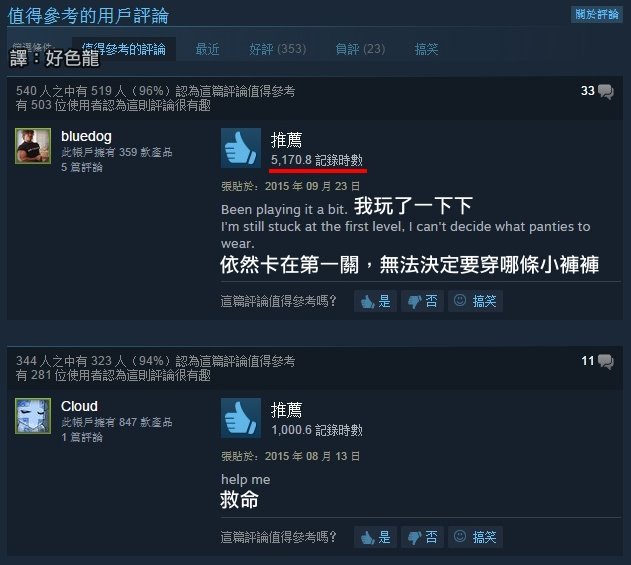
Task: Switch to the 負評 (23) tab
Action: [x=360, y=49]
